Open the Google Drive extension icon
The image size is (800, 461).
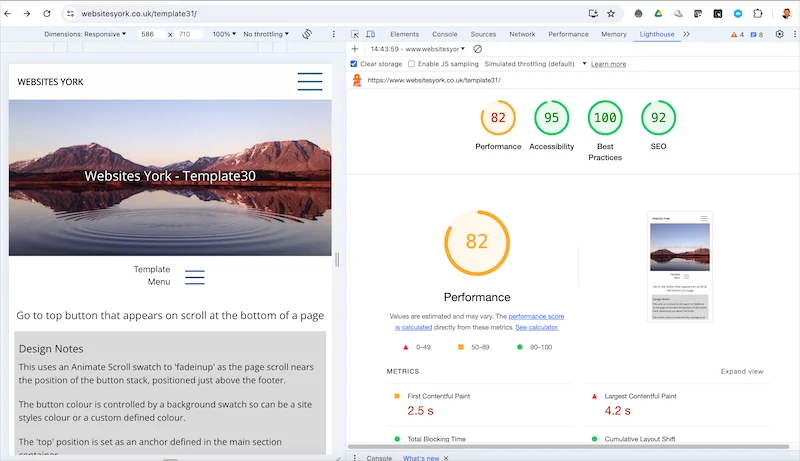pyautogui.click(x=658, y=14)
